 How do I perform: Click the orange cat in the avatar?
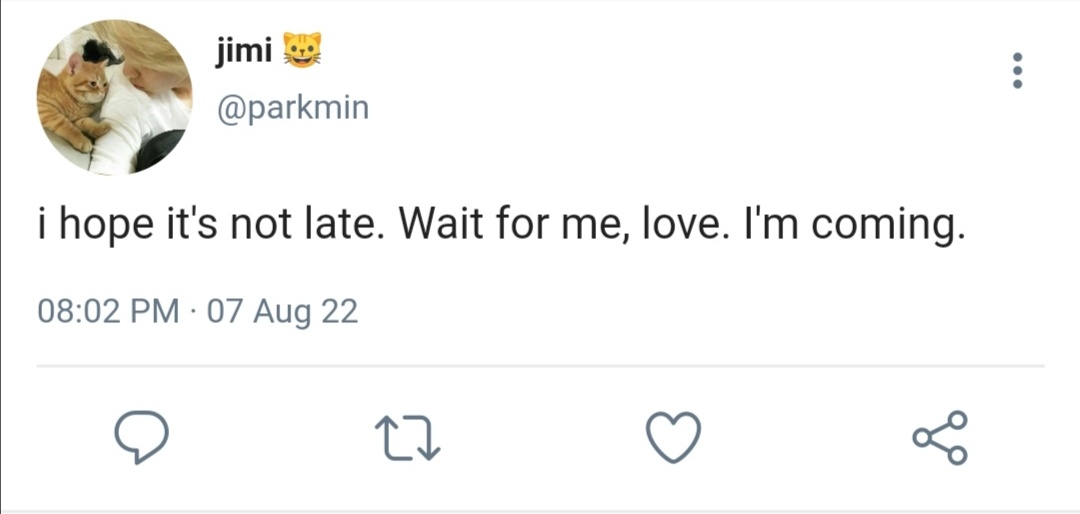click(74, 101)
